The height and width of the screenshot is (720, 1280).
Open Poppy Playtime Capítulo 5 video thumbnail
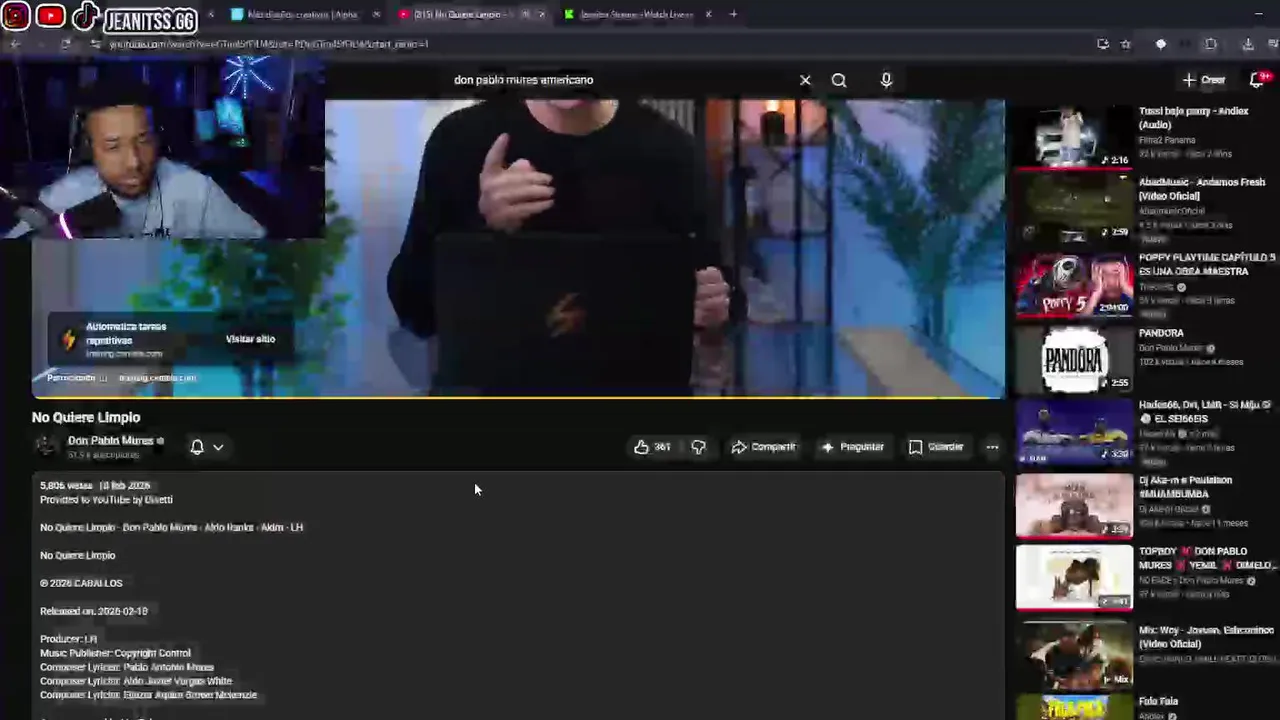click(1074, 285)
